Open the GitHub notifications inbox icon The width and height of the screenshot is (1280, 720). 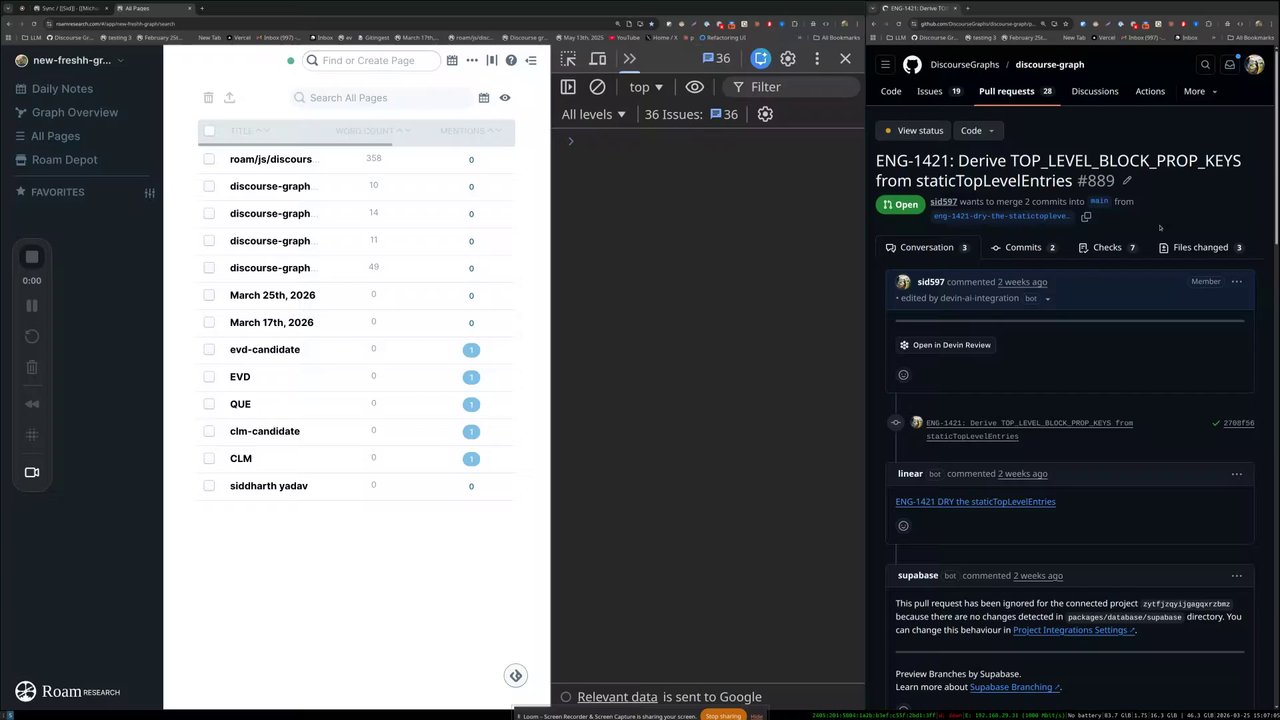coord(1230,64)
